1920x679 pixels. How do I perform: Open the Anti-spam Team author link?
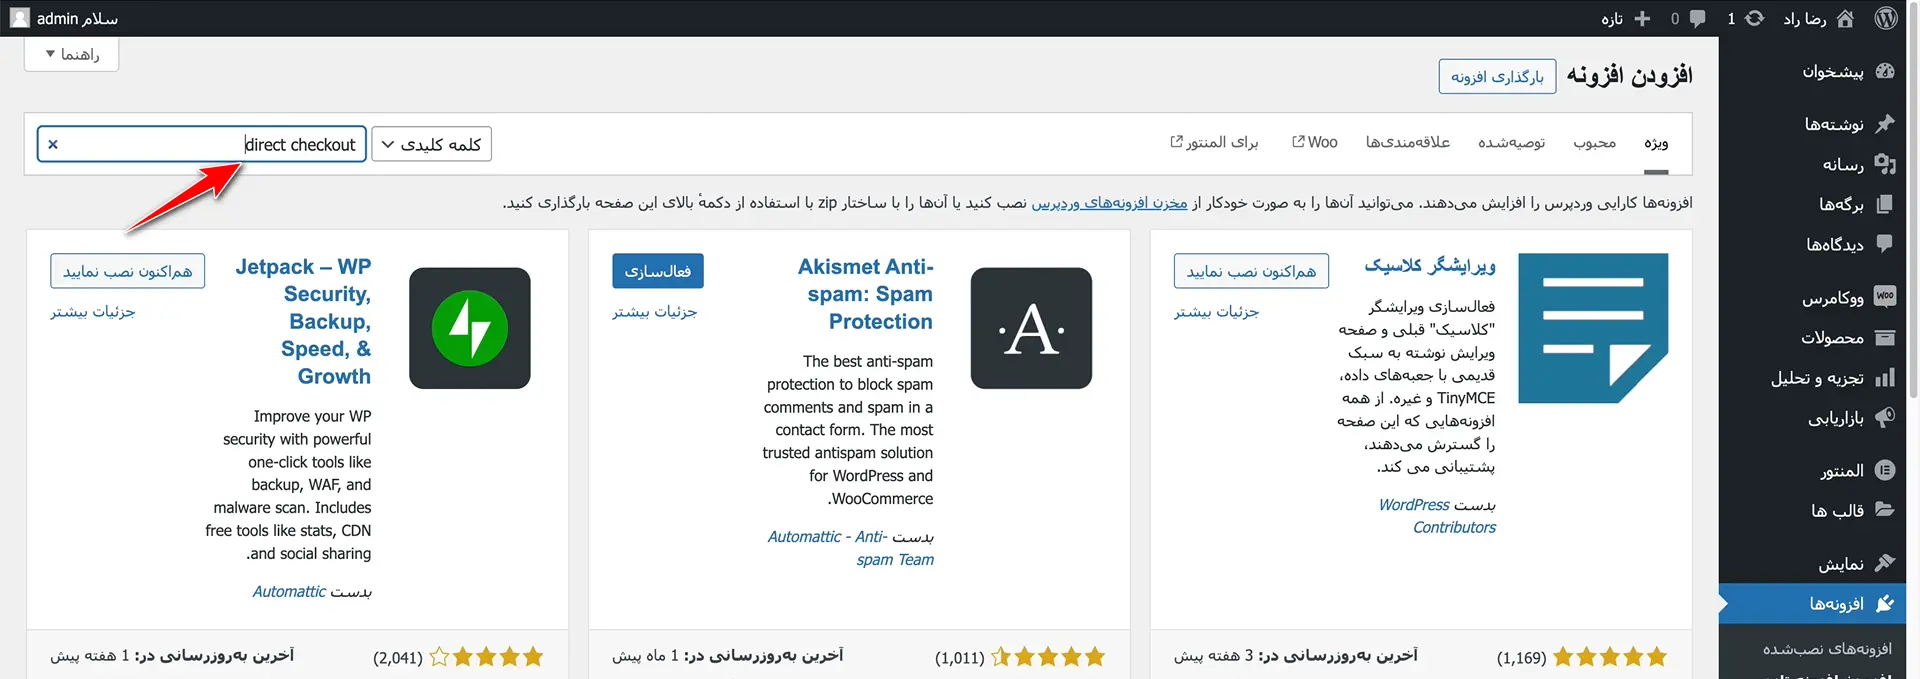[x=850, y=548]
